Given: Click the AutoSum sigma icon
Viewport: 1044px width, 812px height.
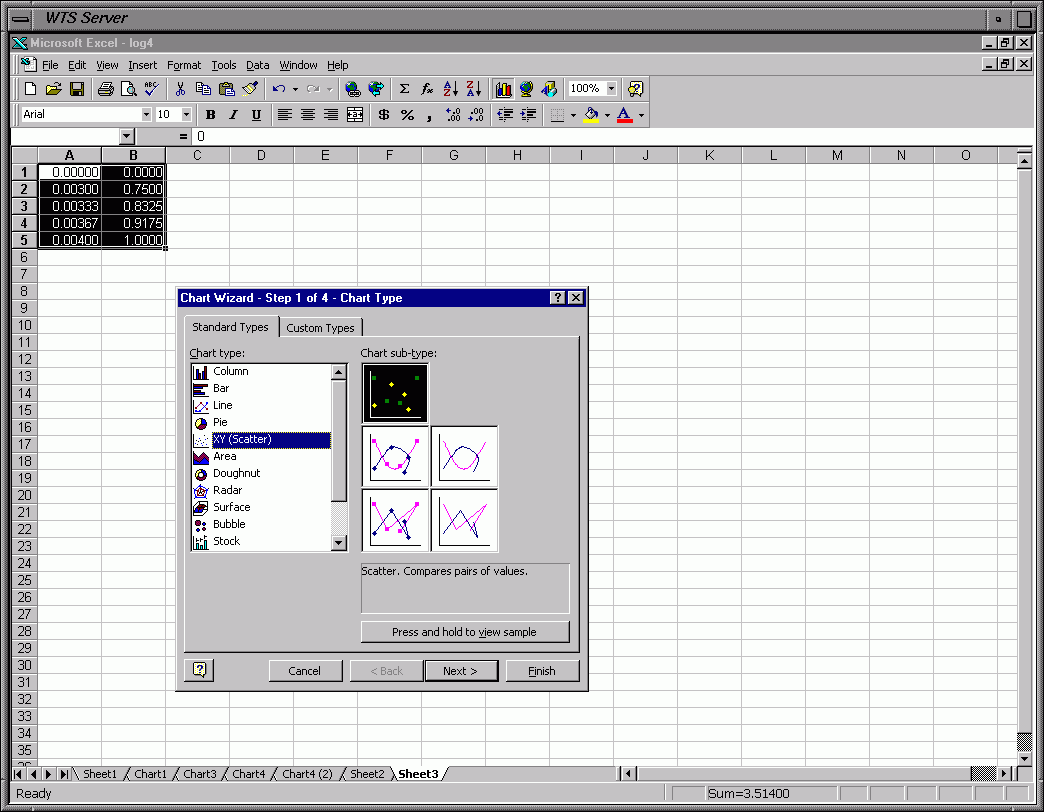Looking at the screenshot, I should tap(404, 89).
